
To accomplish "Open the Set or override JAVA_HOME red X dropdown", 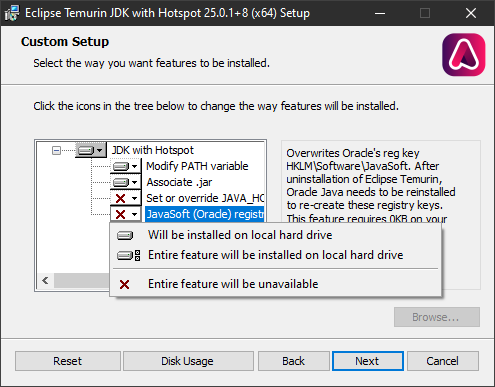I will point(125,198).
